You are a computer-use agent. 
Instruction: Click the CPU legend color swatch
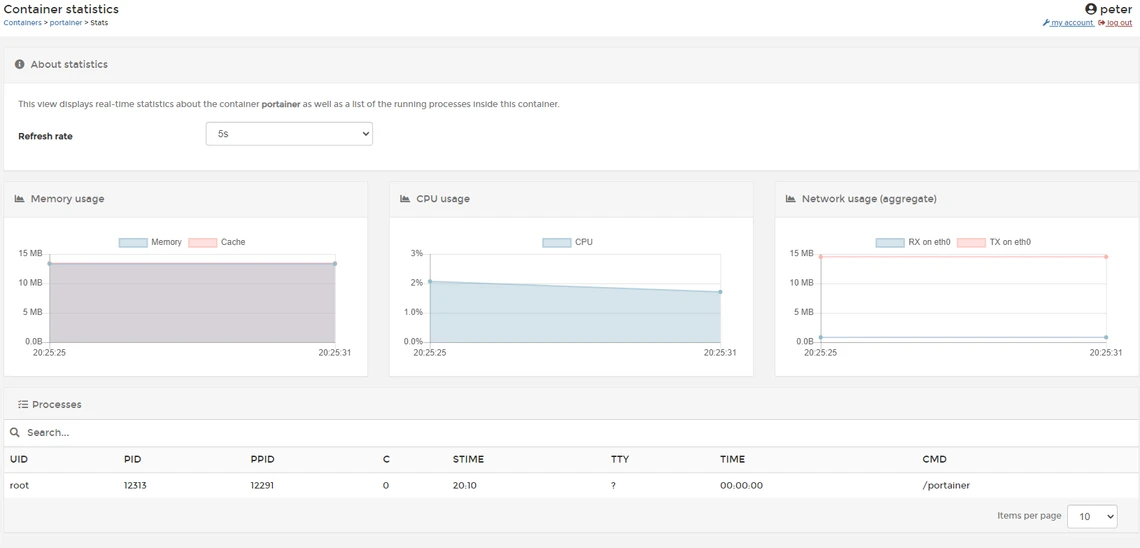point(556,242)
